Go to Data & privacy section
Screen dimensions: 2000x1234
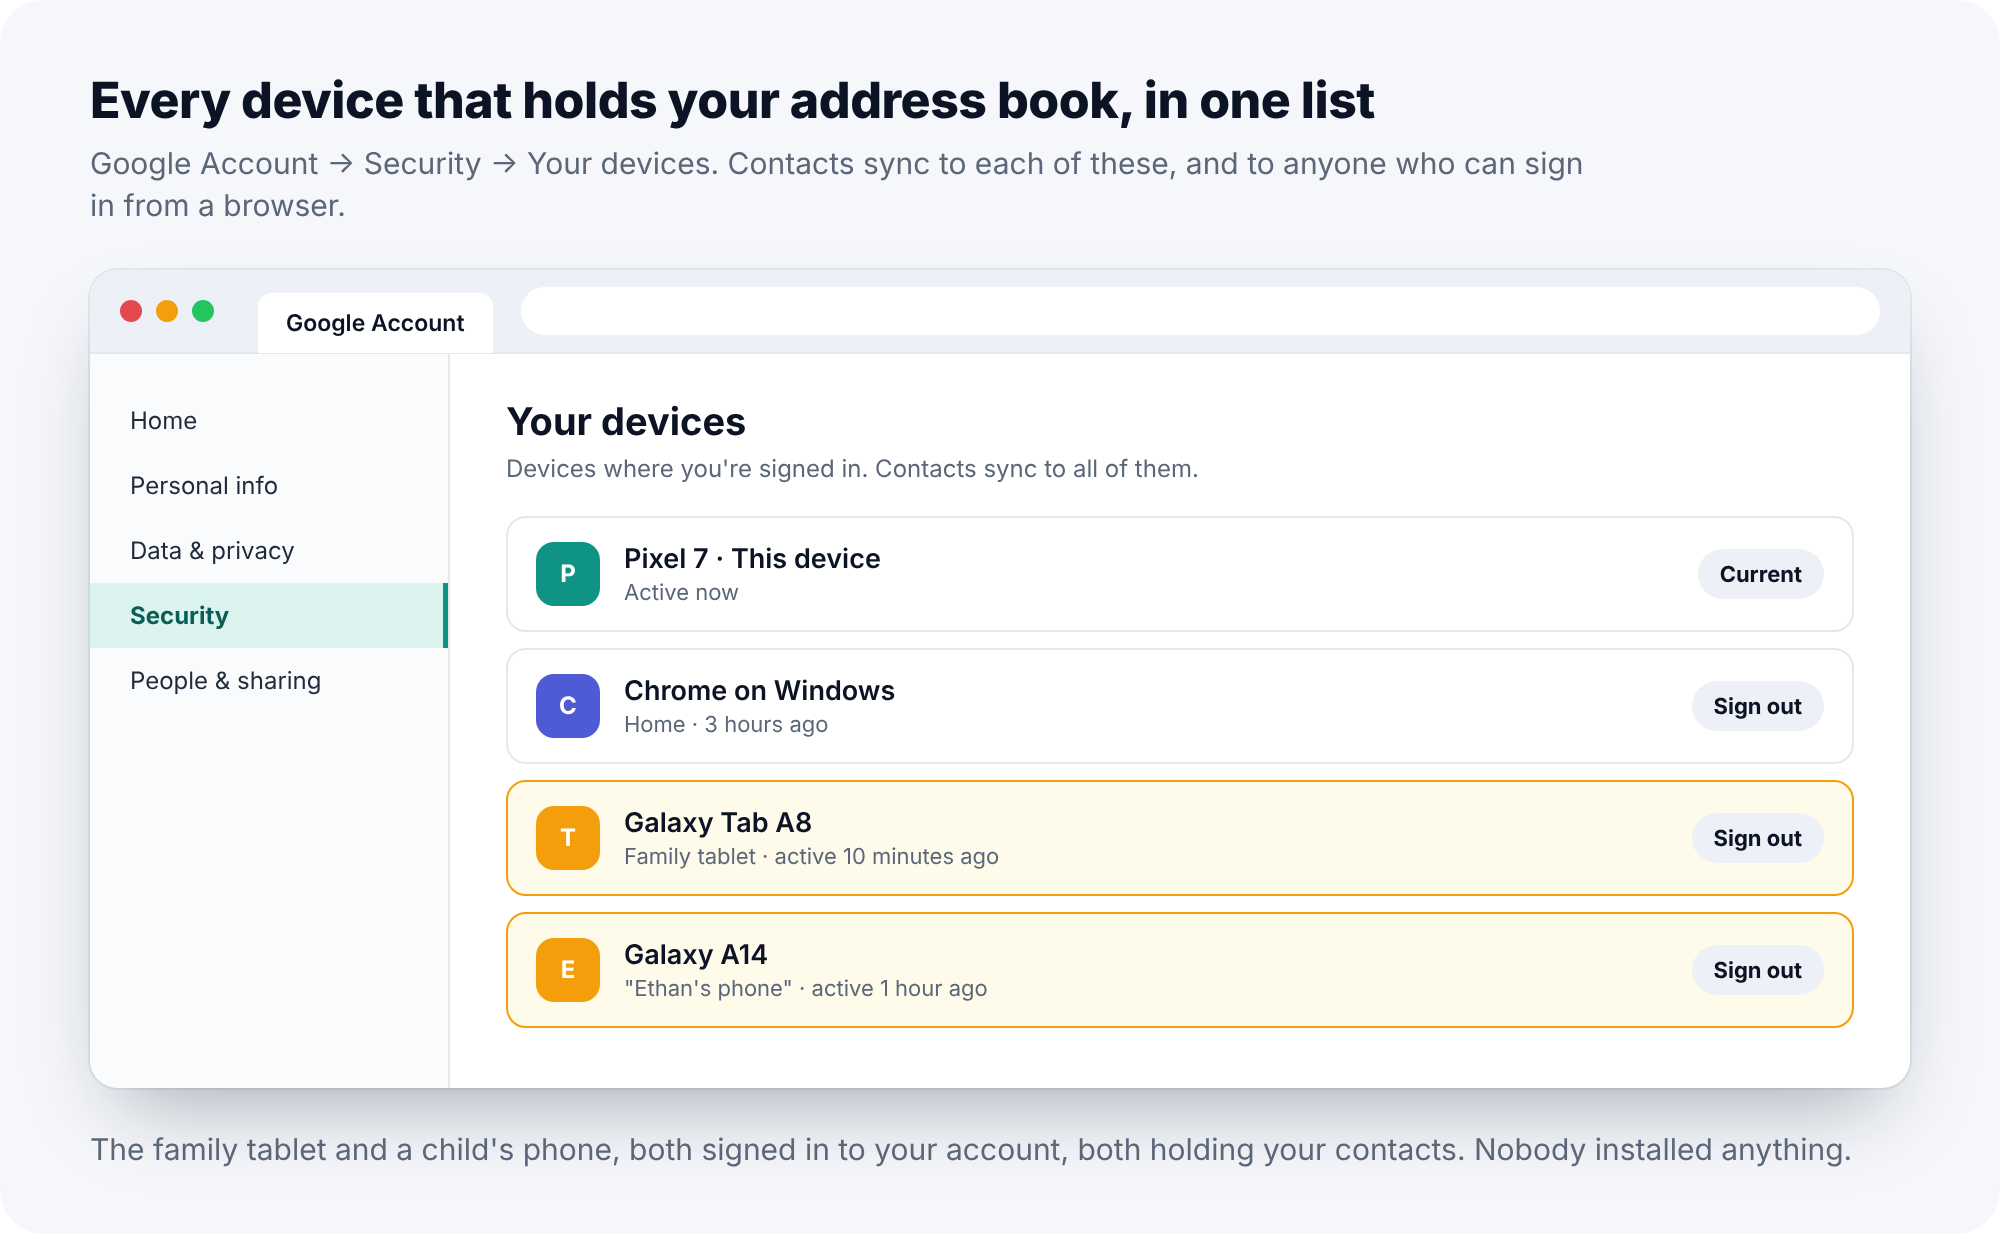point(269,551)
